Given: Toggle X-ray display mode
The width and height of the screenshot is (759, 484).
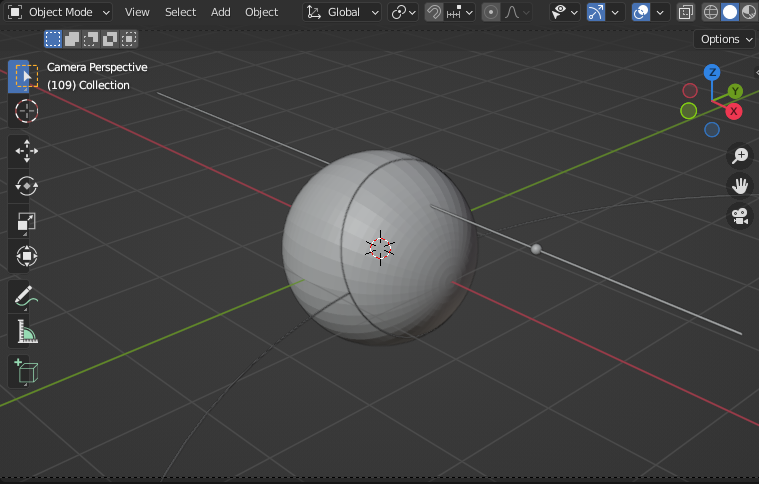Looking at the screenshot, I should [x=686, y=12].
